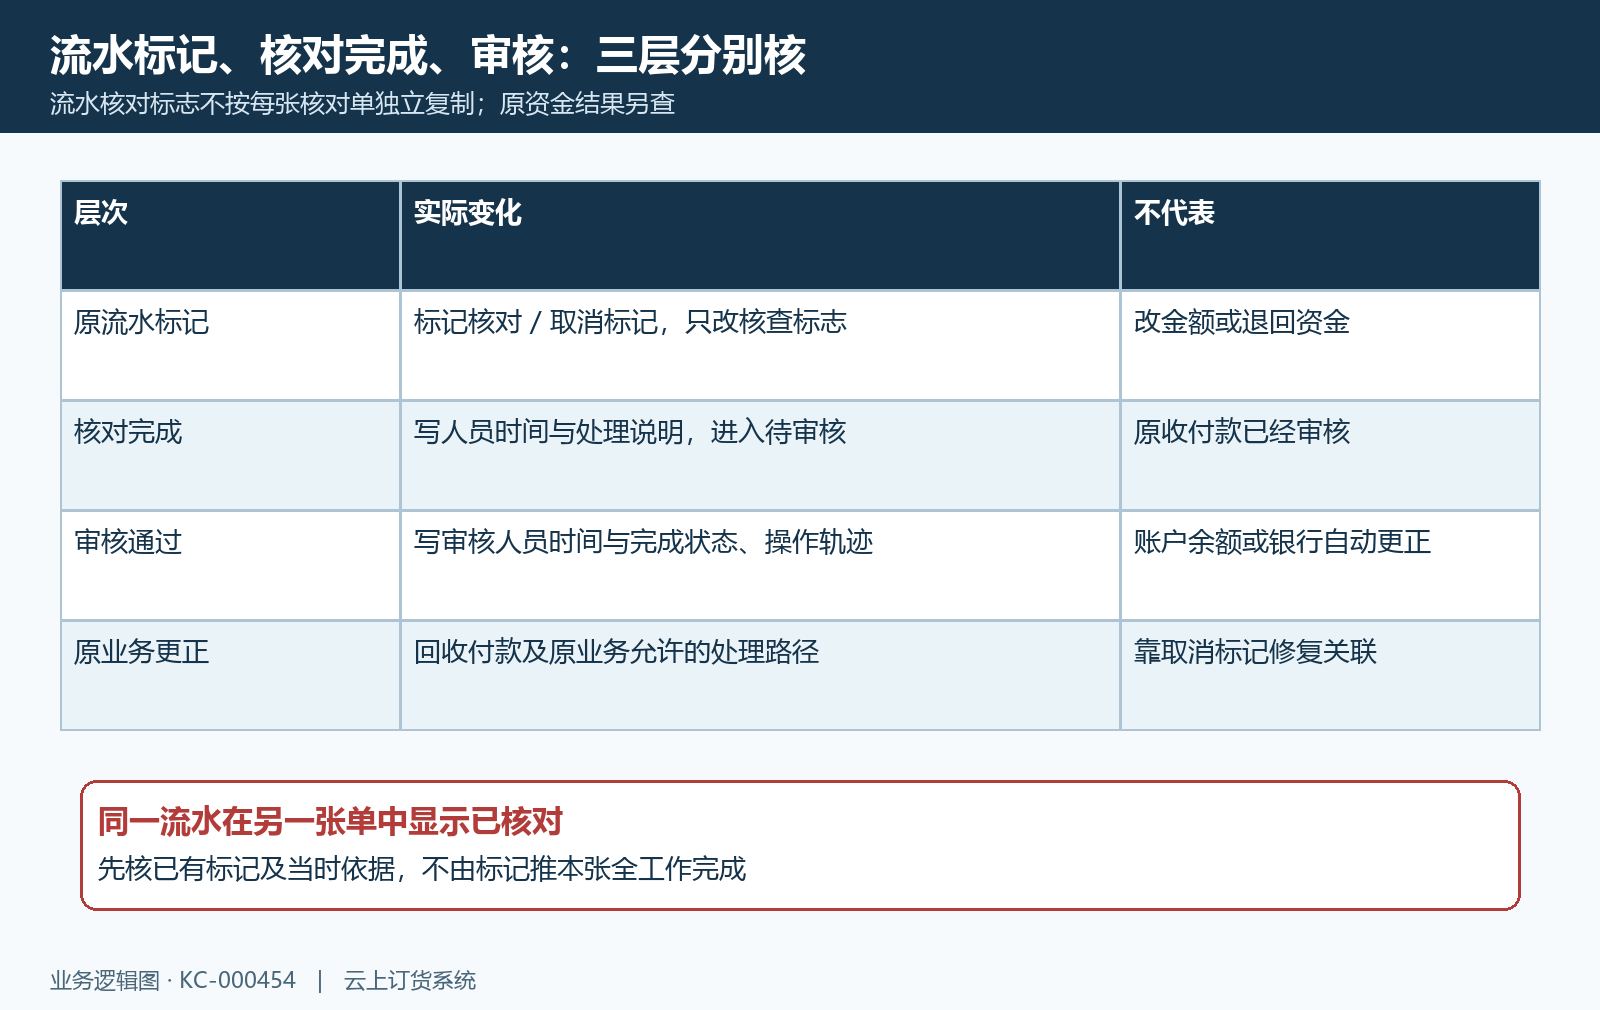
Task: Select the 原流水标记 cell
Action: [231, 346]
